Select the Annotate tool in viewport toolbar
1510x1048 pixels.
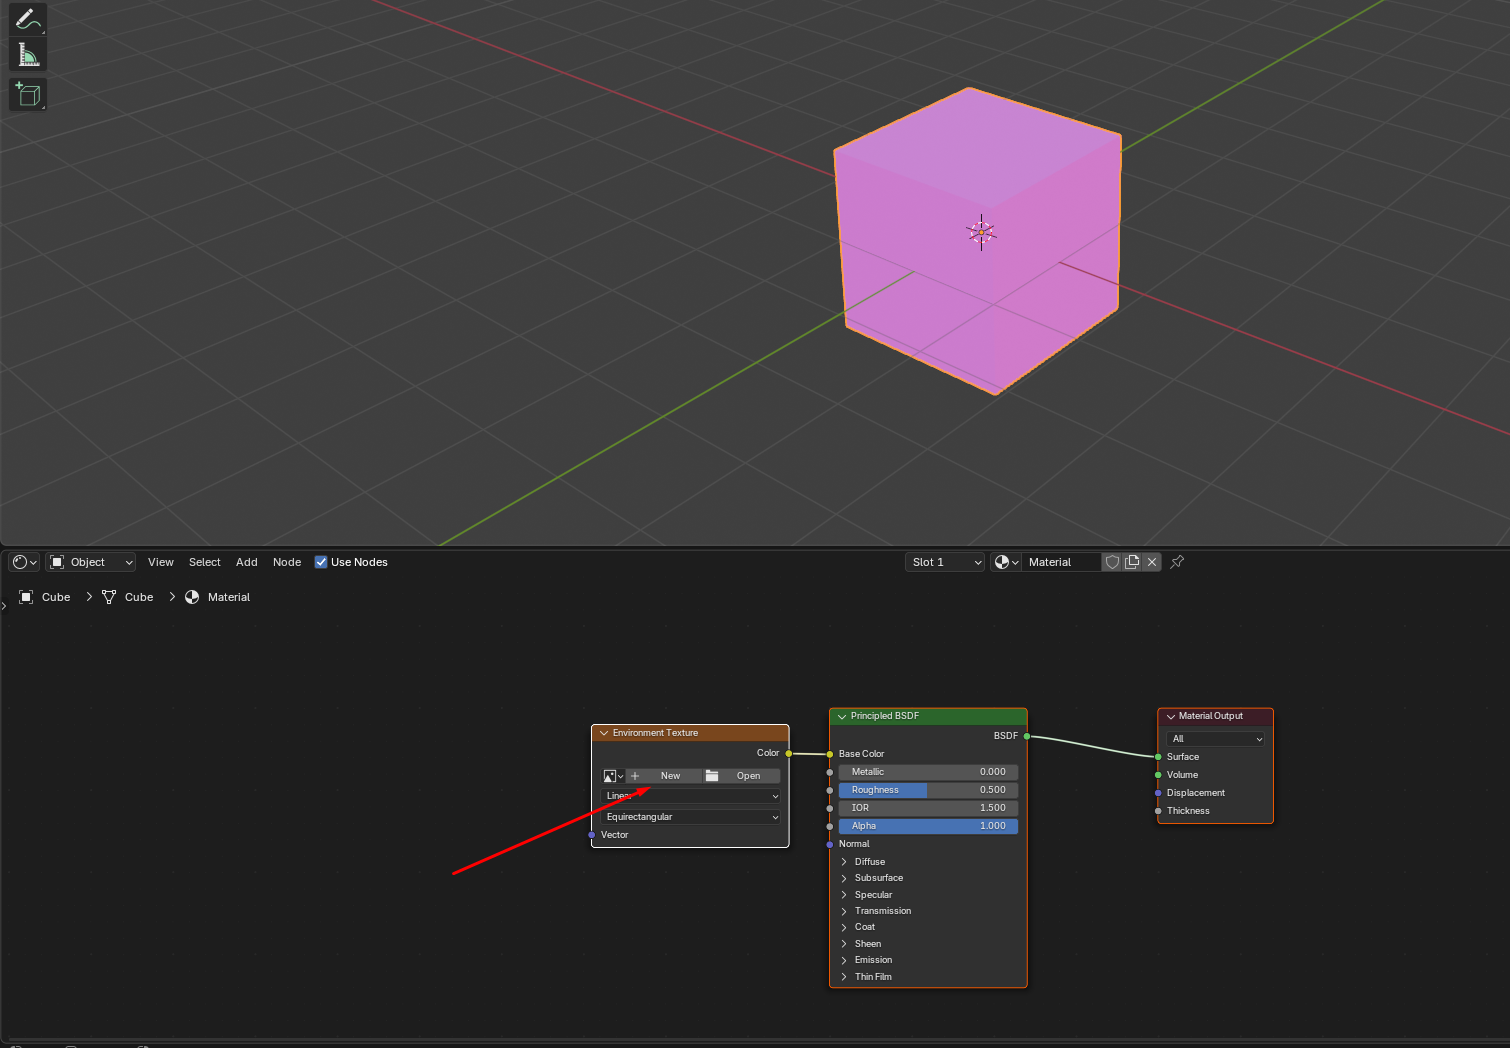click(27, 19)
